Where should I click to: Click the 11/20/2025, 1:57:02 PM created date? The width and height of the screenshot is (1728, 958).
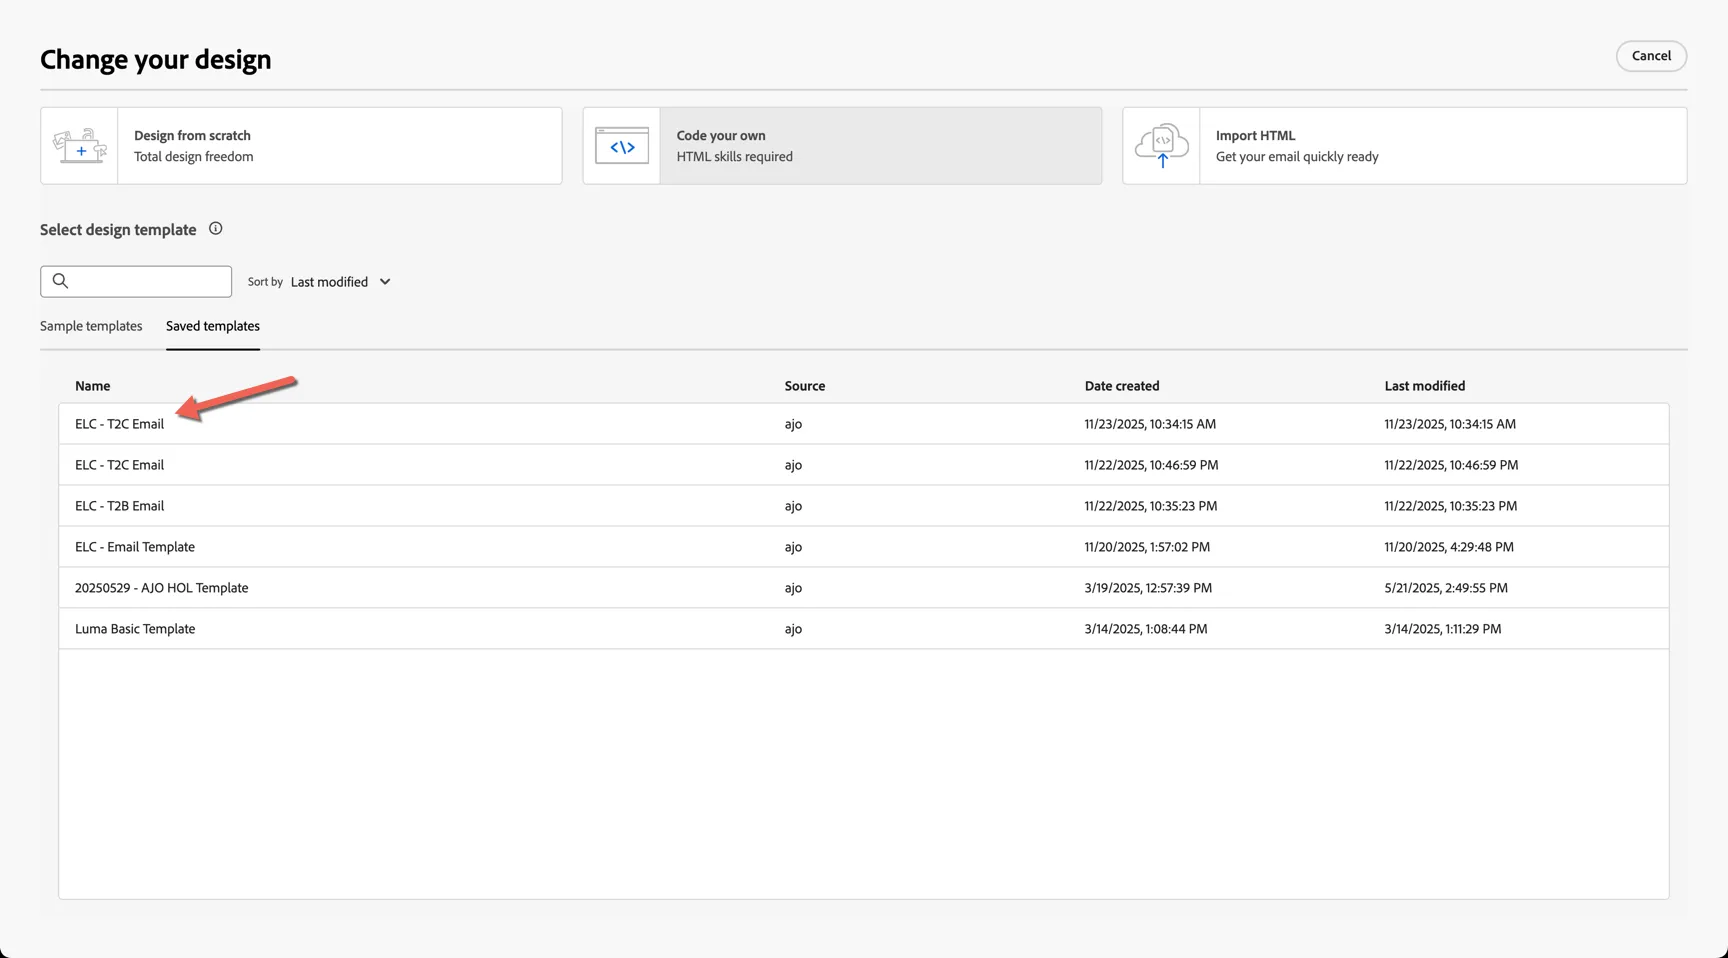pyautogui.click(x=1147, y=547)
